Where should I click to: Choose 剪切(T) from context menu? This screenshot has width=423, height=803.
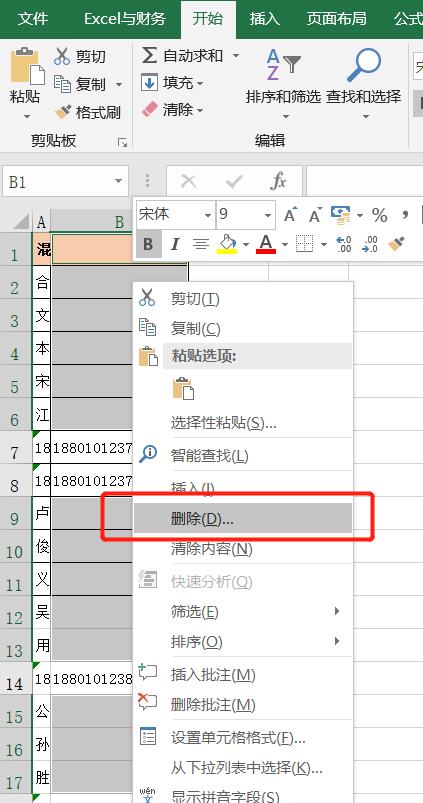tap(243, 299)
